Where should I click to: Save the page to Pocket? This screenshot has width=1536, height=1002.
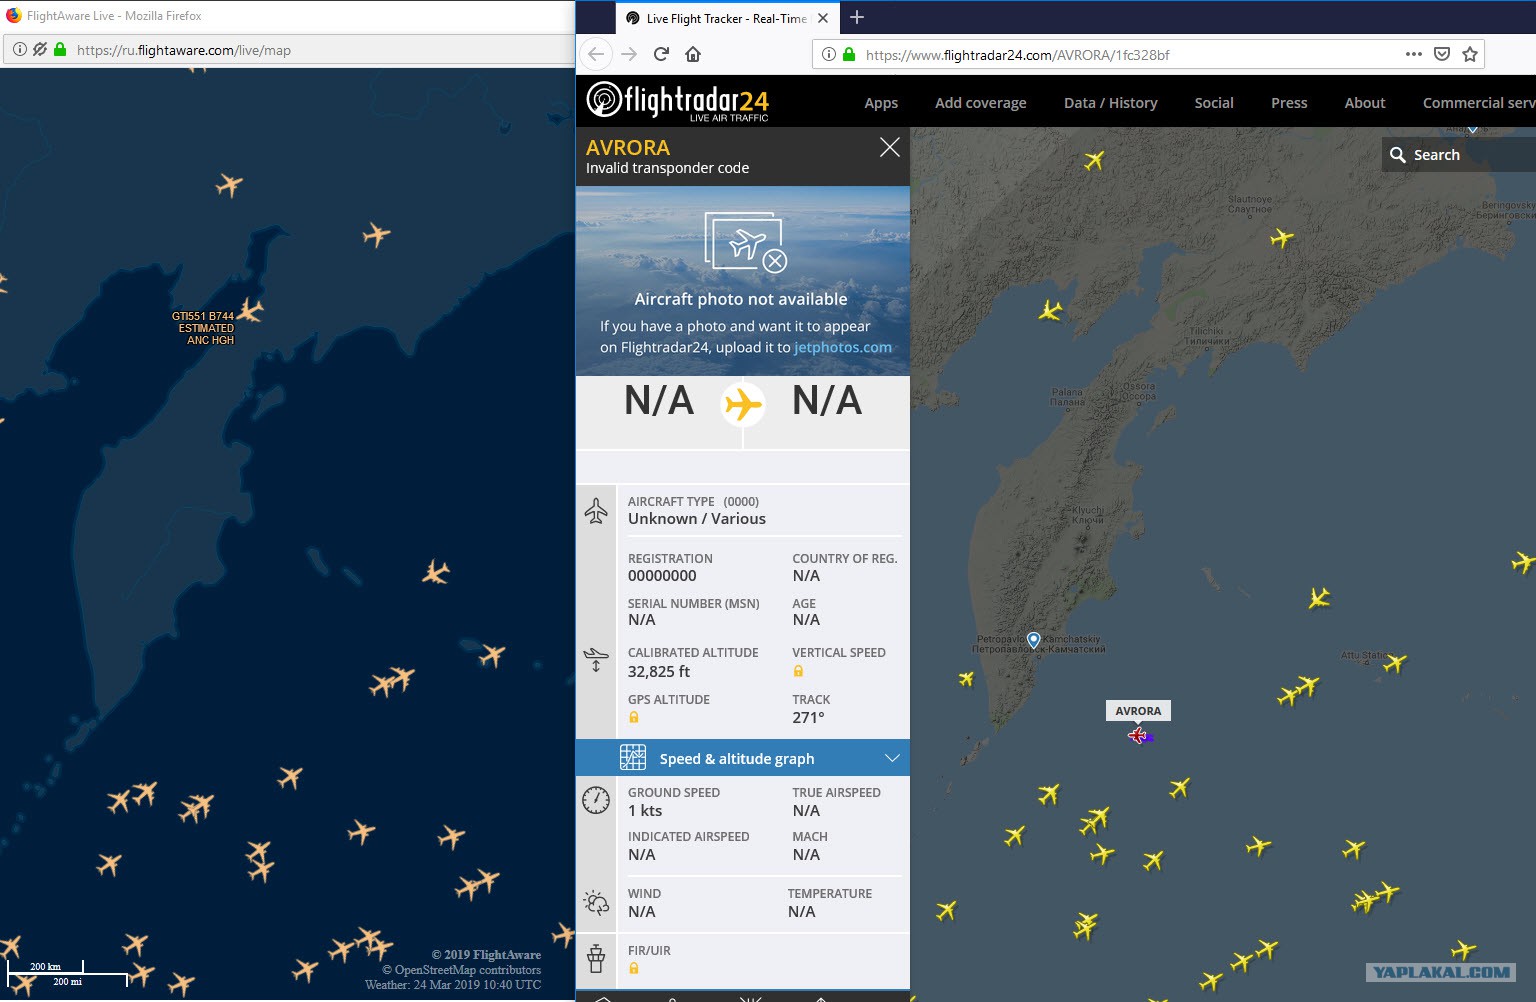click(x=1442, y=54)
